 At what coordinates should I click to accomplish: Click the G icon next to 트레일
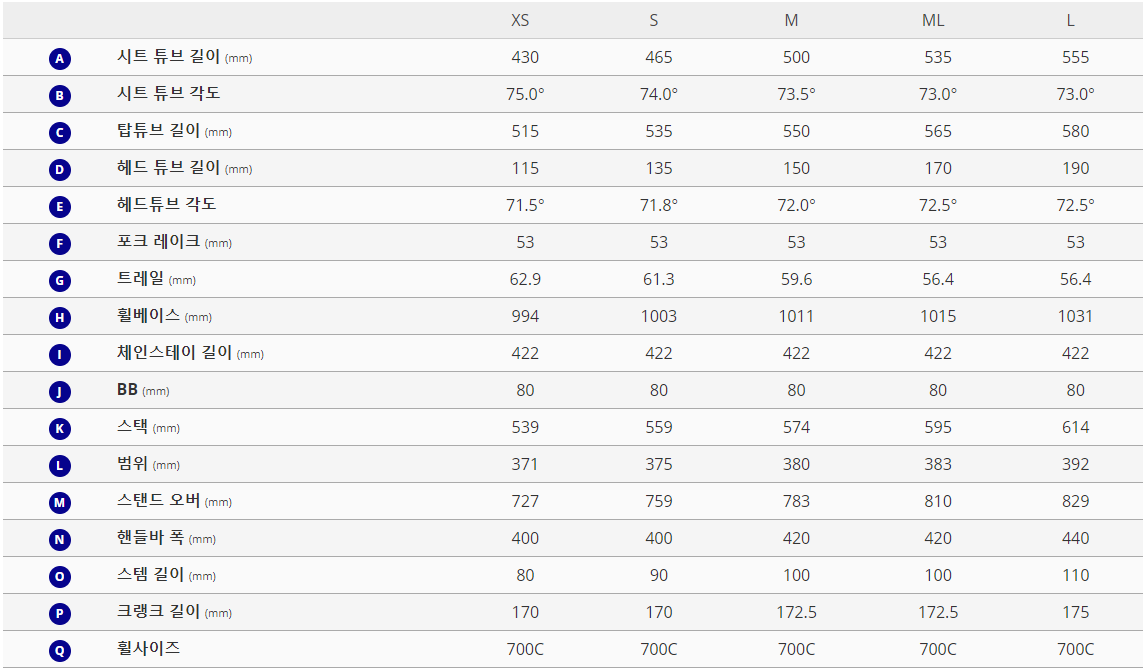tap(60, 281)
